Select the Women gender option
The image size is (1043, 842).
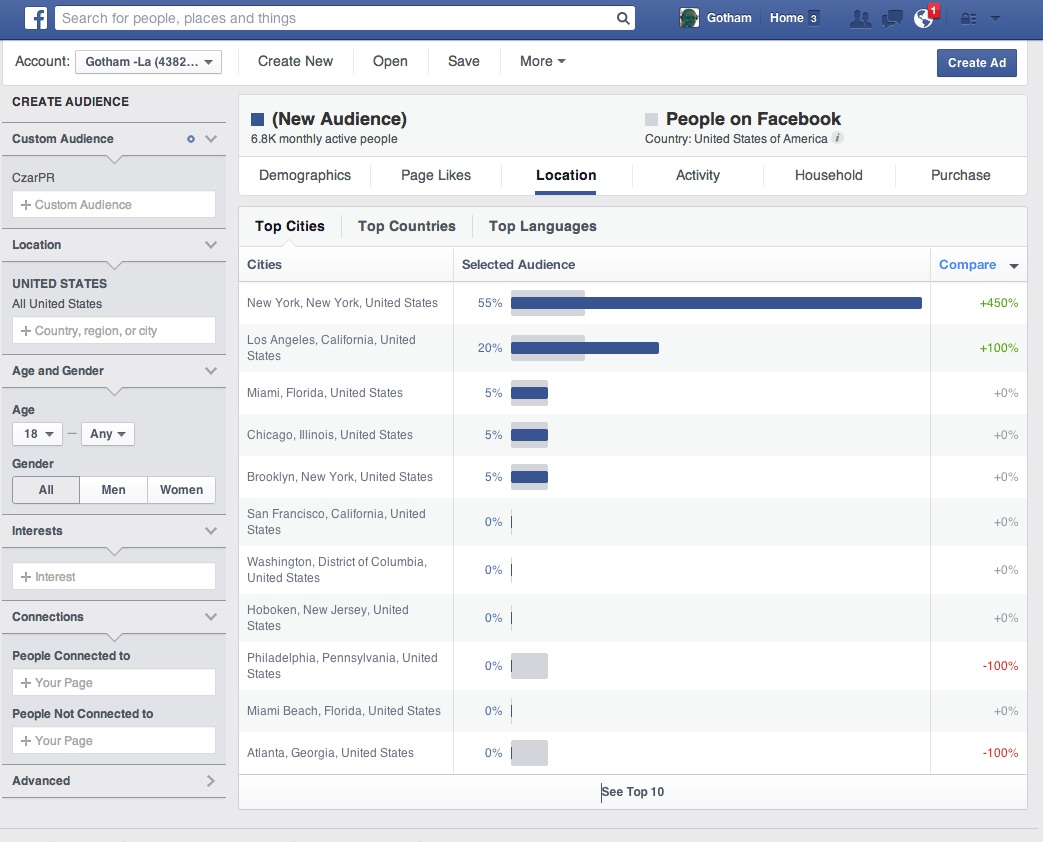[x=181, y=490]
